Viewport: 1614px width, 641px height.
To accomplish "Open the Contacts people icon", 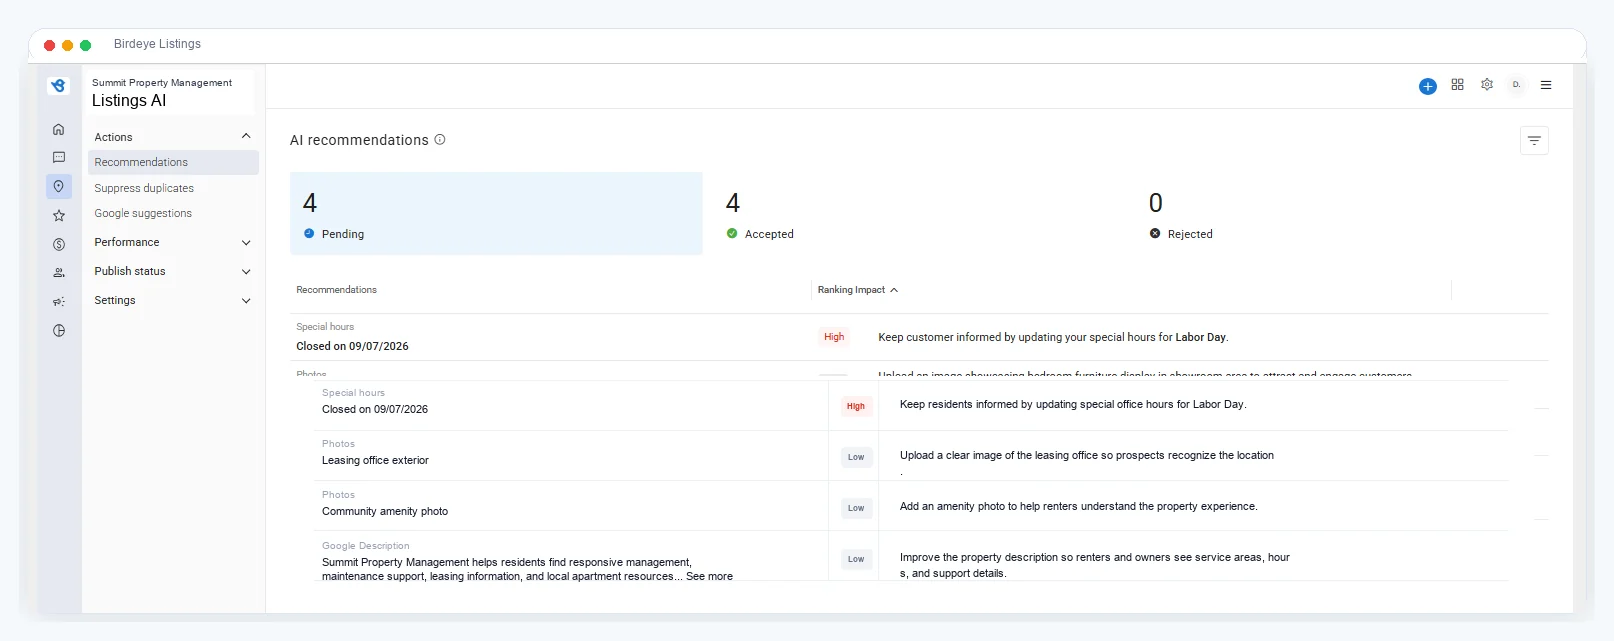I will click(x=59, y=272).
